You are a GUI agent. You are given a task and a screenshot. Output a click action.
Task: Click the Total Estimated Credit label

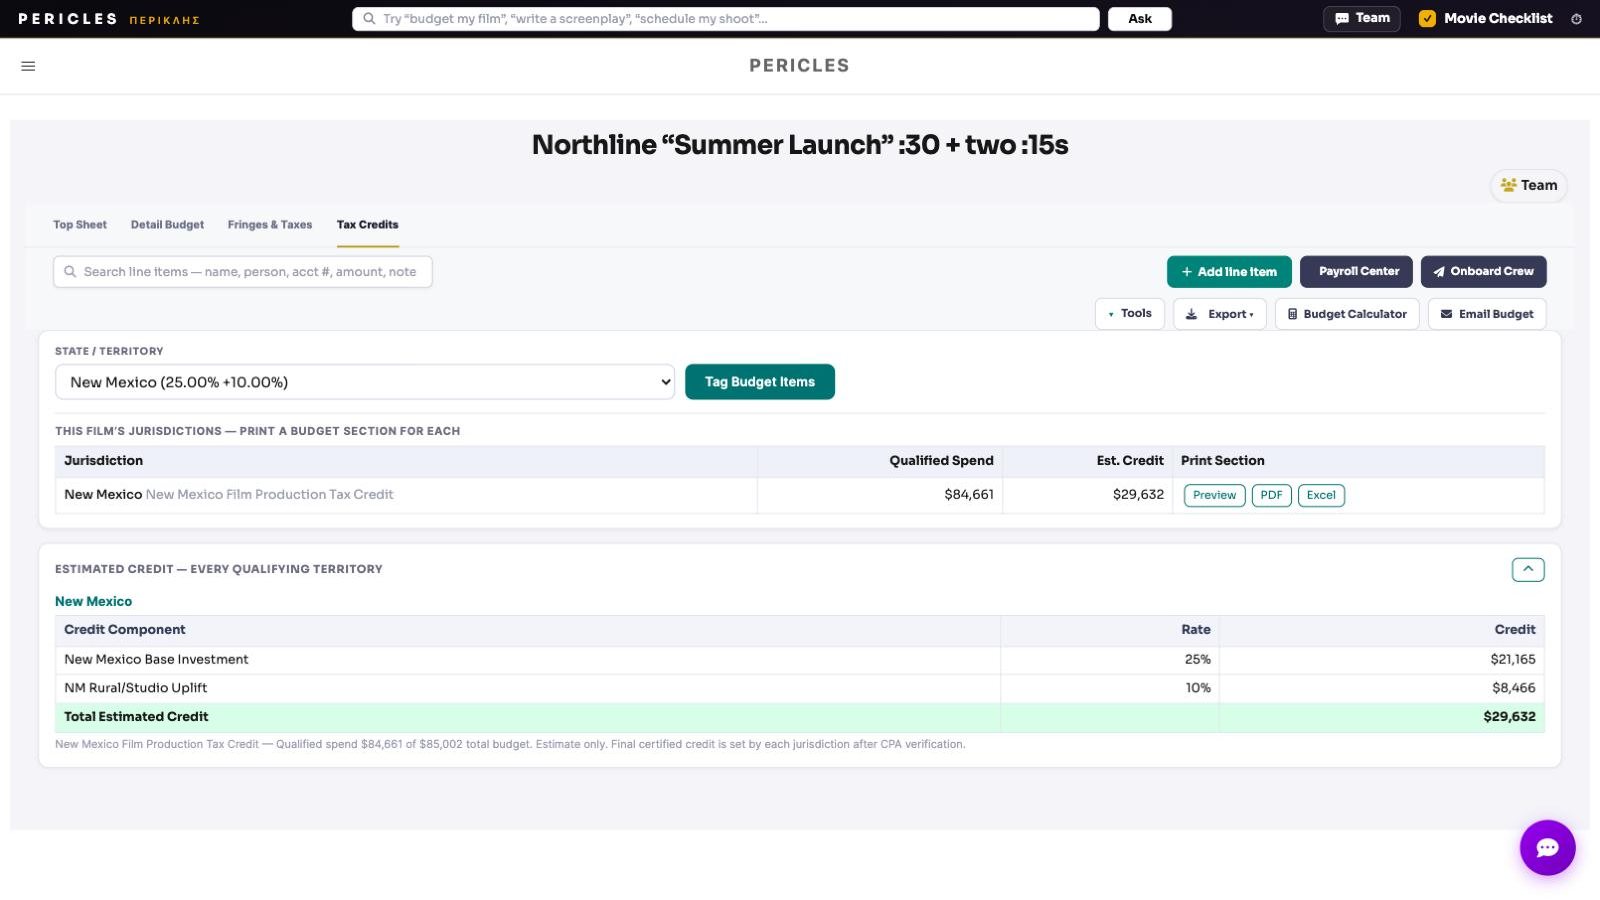tap(136, 717)
